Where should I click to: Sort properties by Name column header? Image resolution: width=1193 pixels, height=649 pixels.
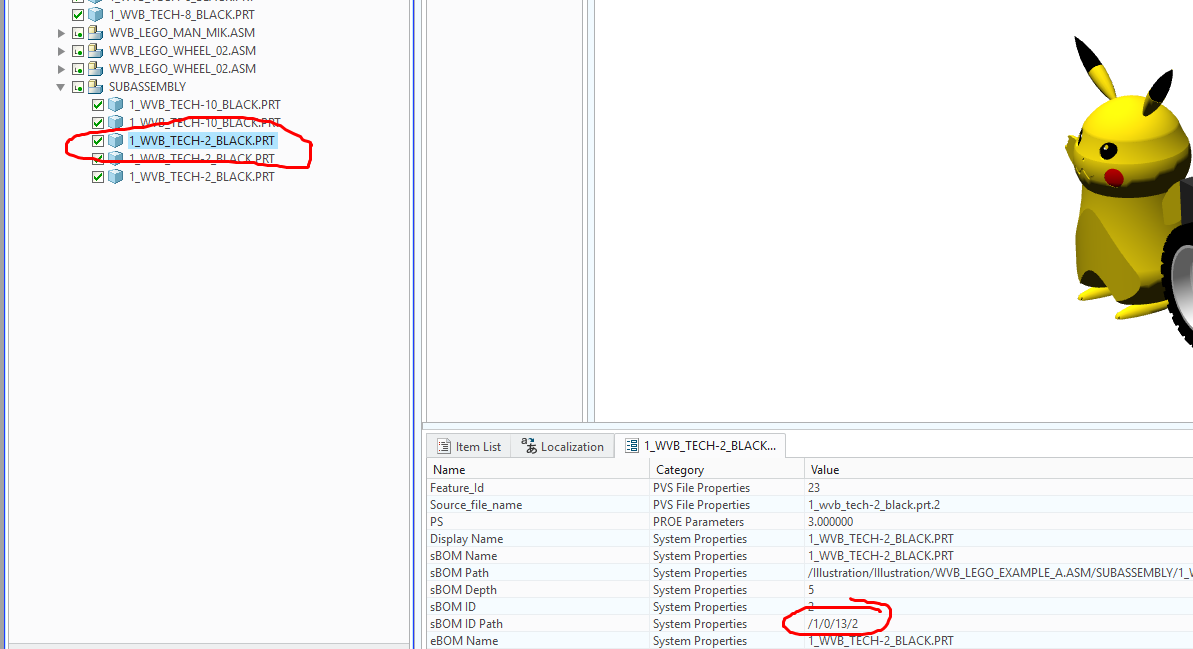(x=538, y=470)
